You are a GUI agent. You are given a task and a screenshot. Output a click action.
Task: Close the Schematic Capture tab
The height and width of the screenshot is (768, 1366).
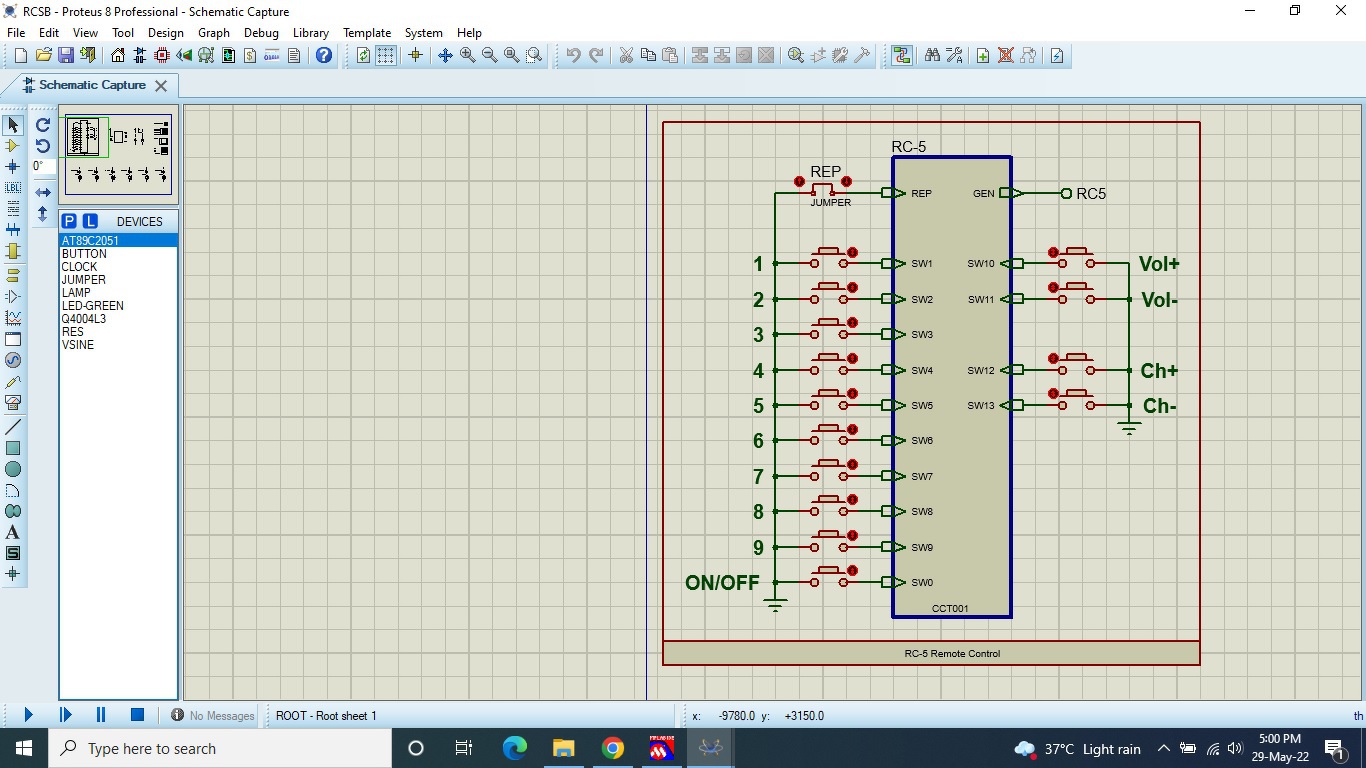(161, 86)
